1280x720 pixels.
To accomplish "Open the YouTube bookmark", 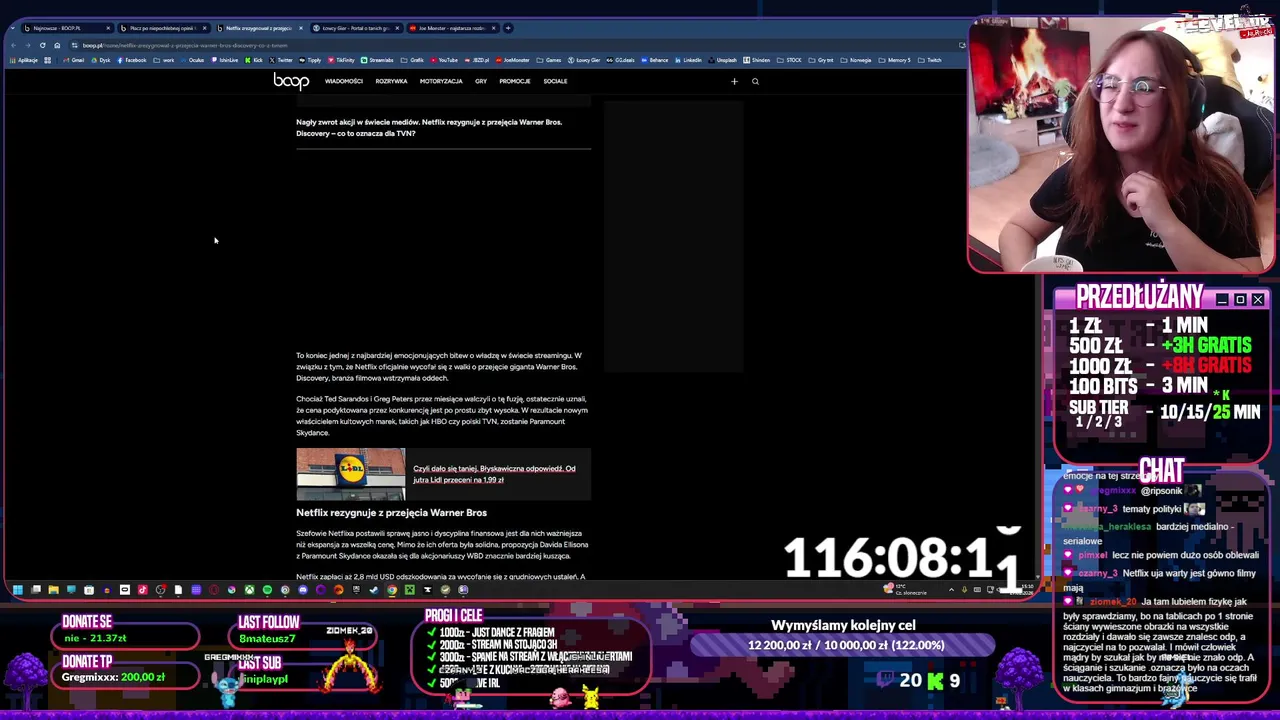I will click(444, 60).
